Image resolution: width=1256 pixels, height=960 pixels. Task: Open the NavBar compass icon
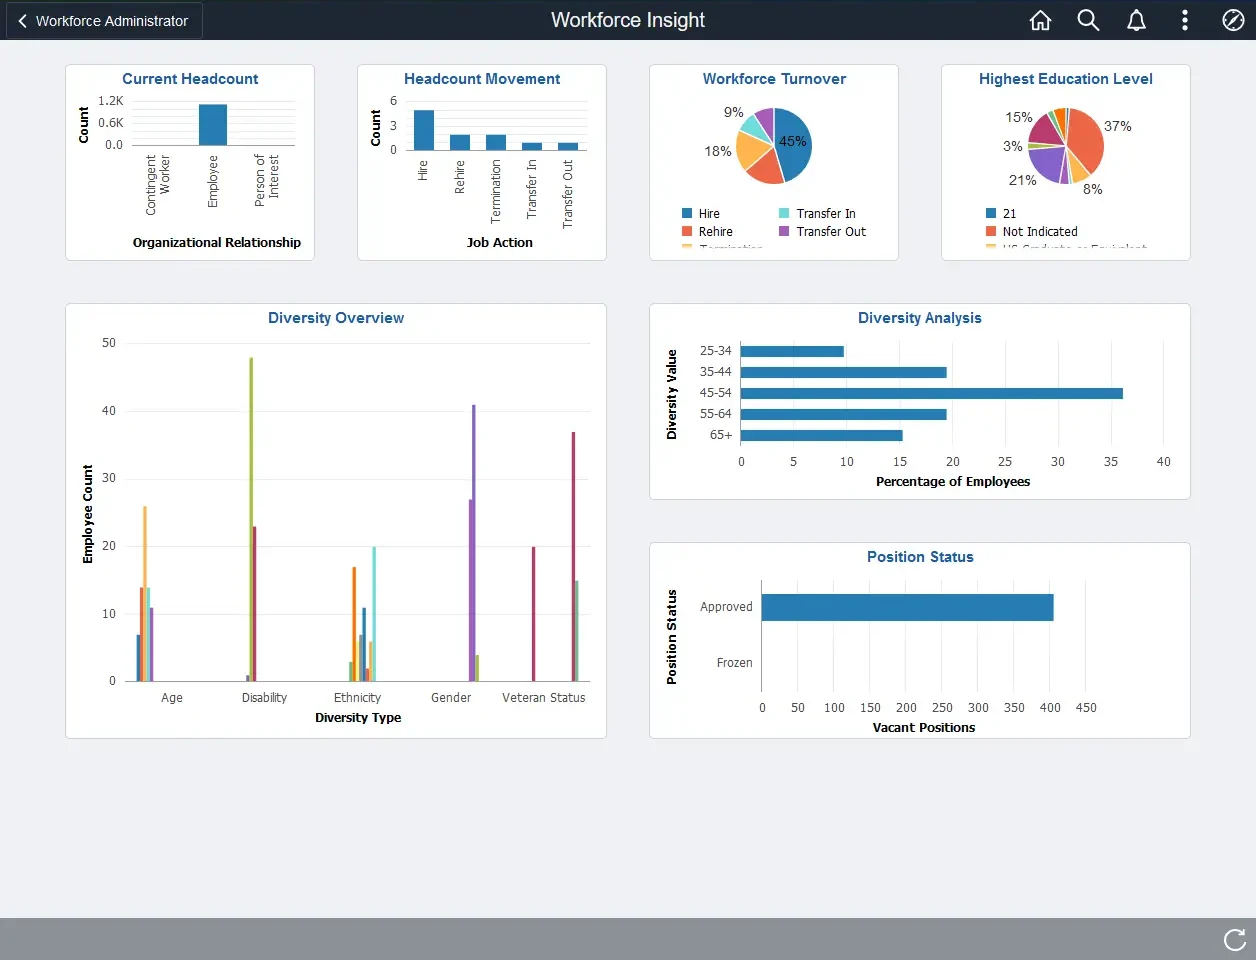pos(1233,20)
